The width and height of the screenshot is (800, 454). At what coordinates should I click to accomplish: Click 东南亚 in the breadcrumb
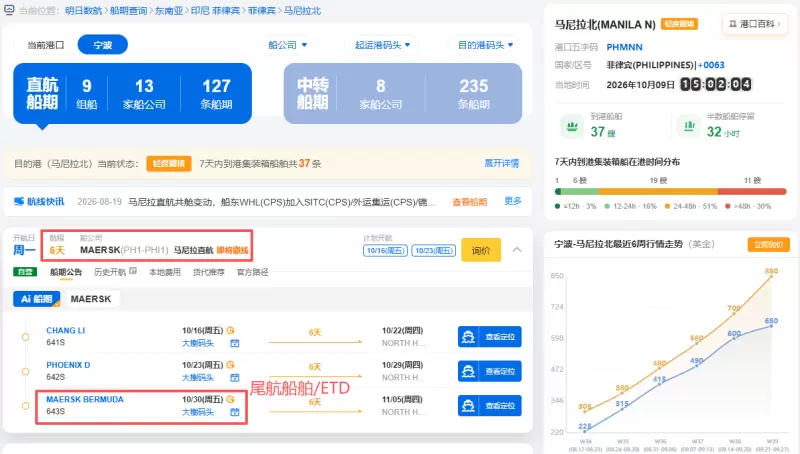pos(168,10)
